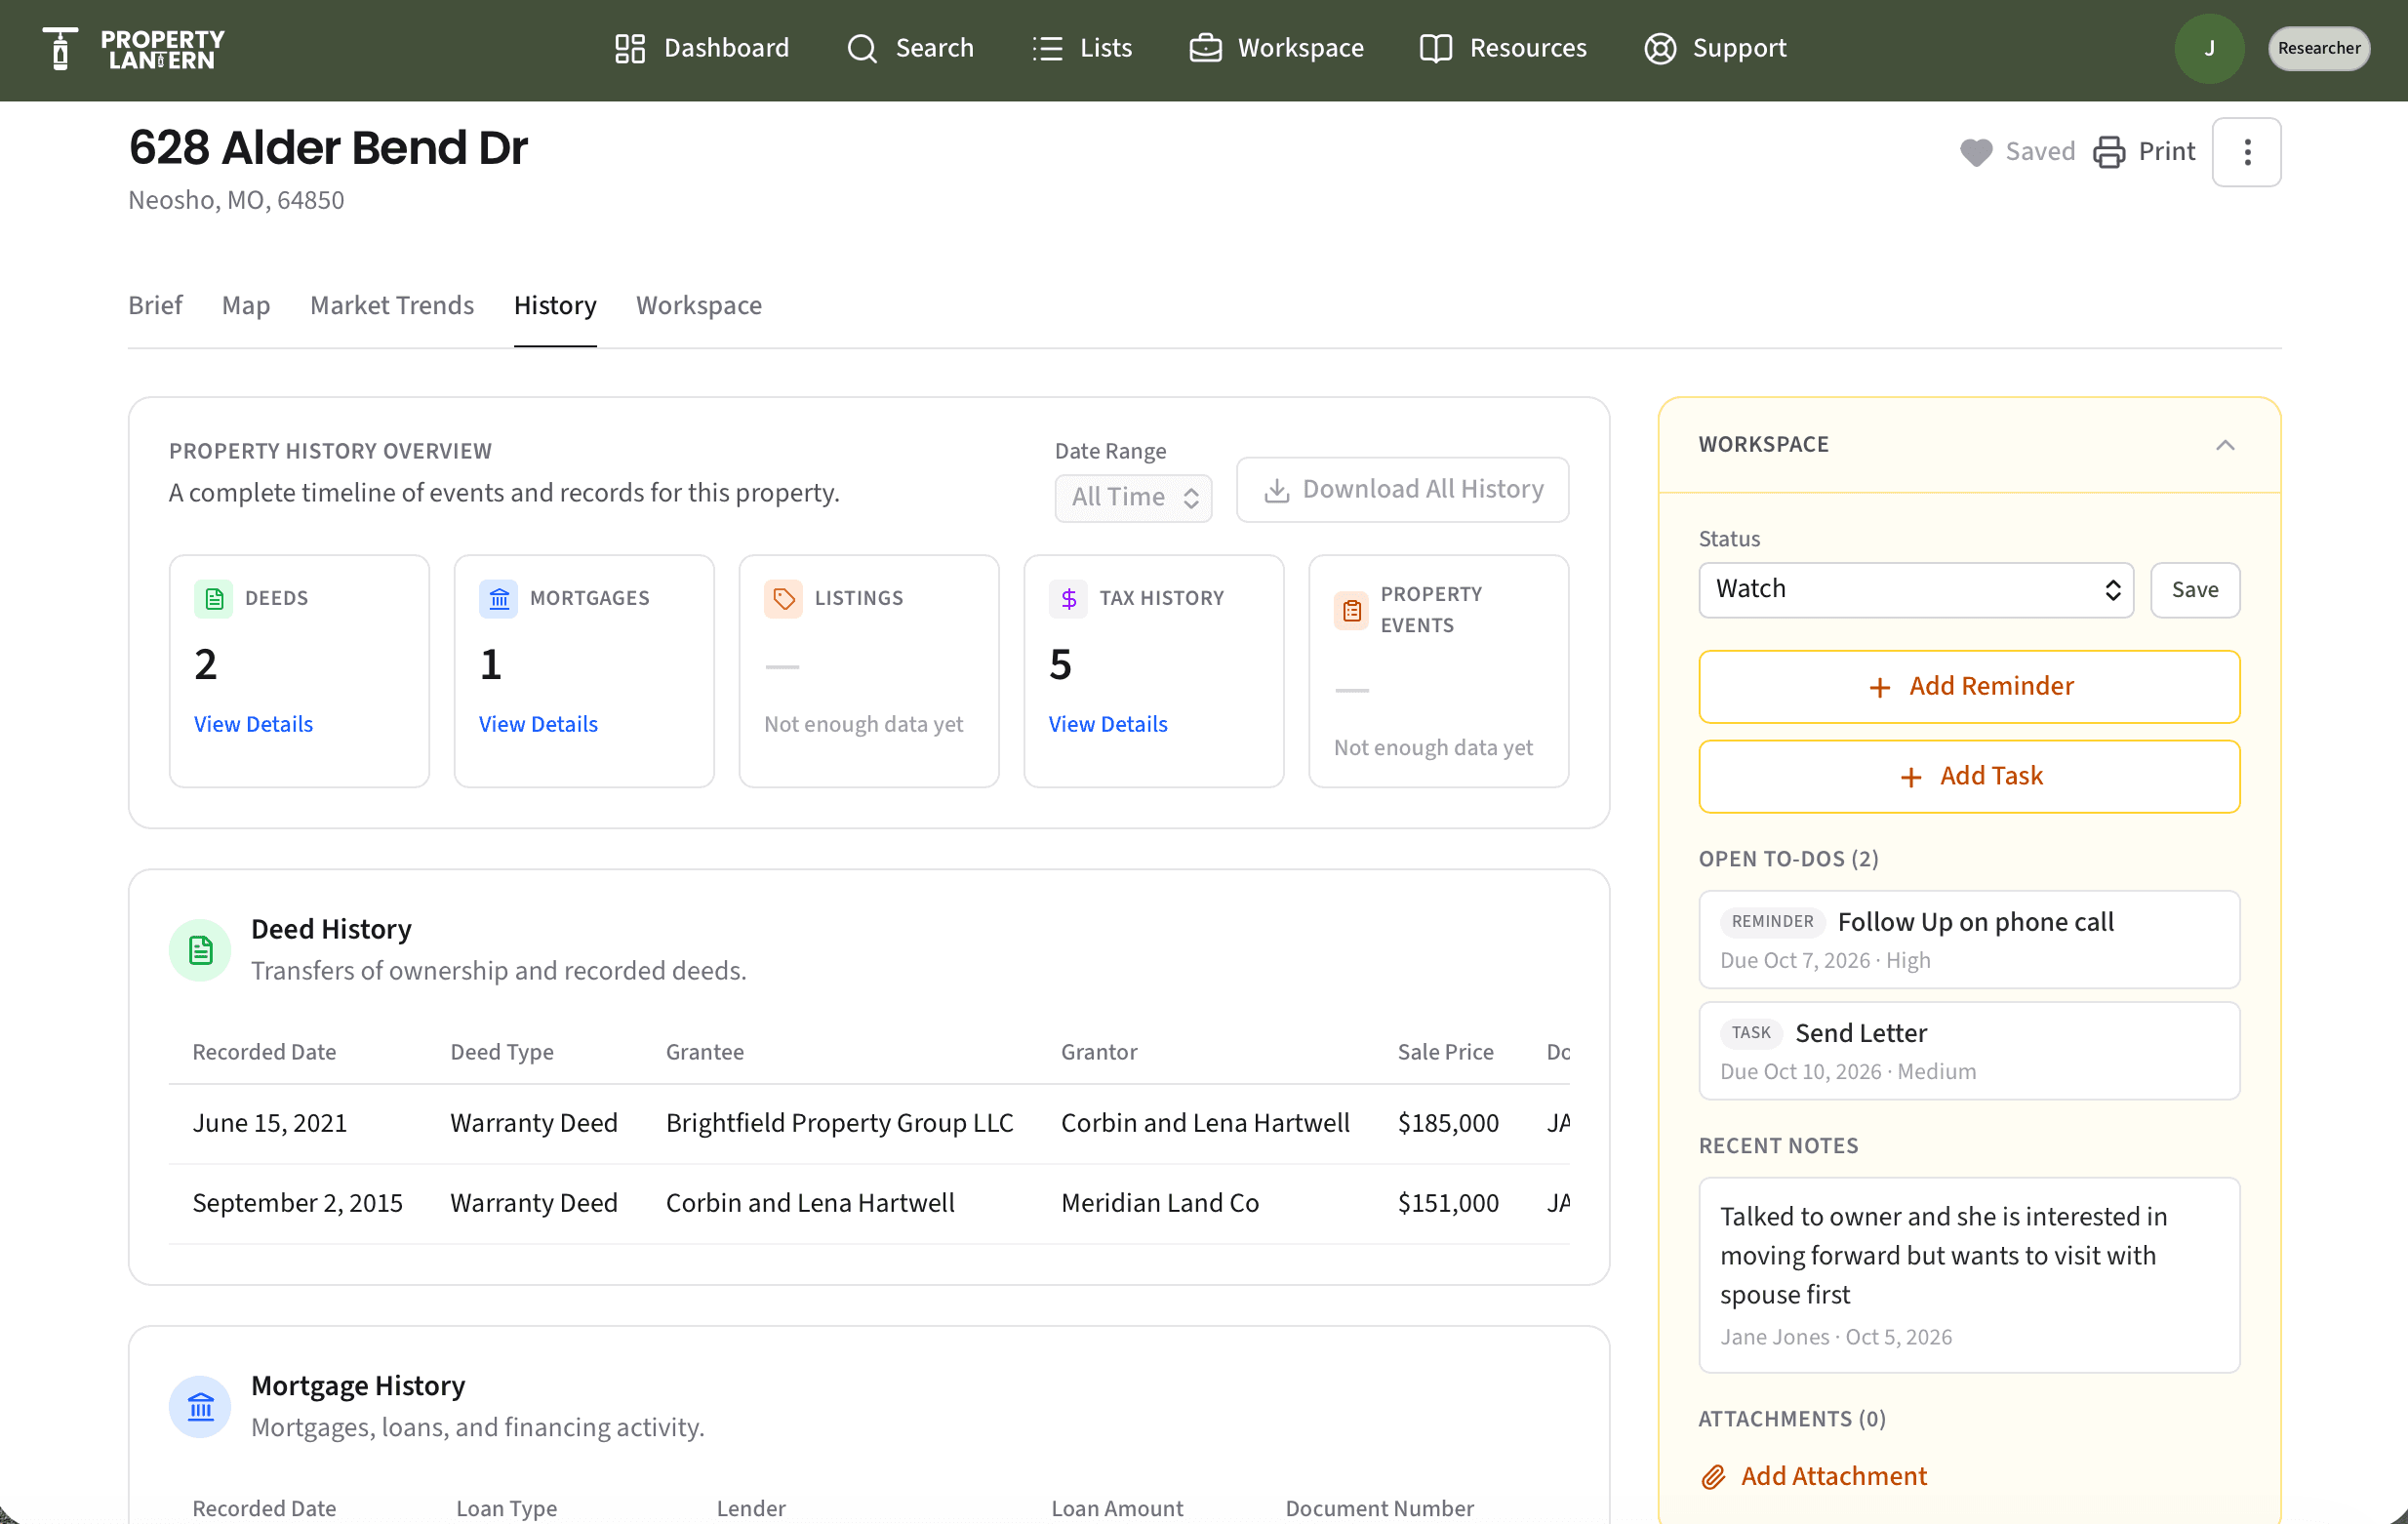Click the orange Listings tag icon
Screen dimensions: 2408x1524
tap(783, 598)
